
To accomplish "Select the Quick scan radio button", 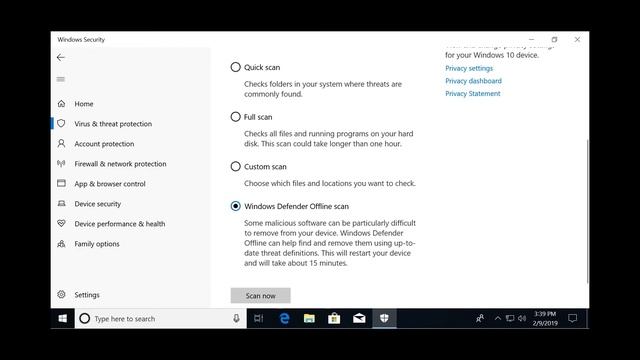I will [236, 67].
